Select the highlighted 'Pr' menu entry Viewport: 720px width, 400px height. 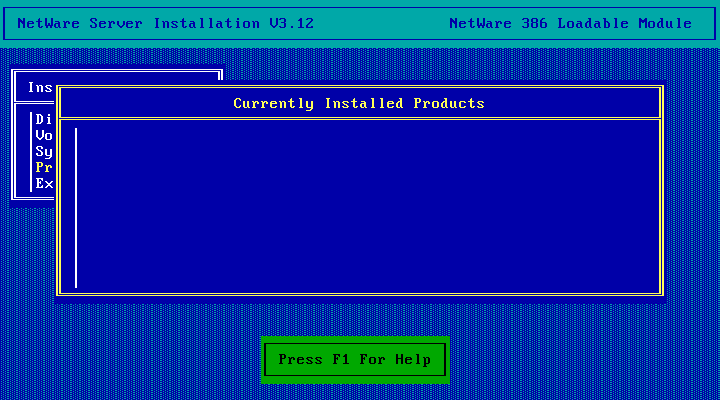pos(44,168)
